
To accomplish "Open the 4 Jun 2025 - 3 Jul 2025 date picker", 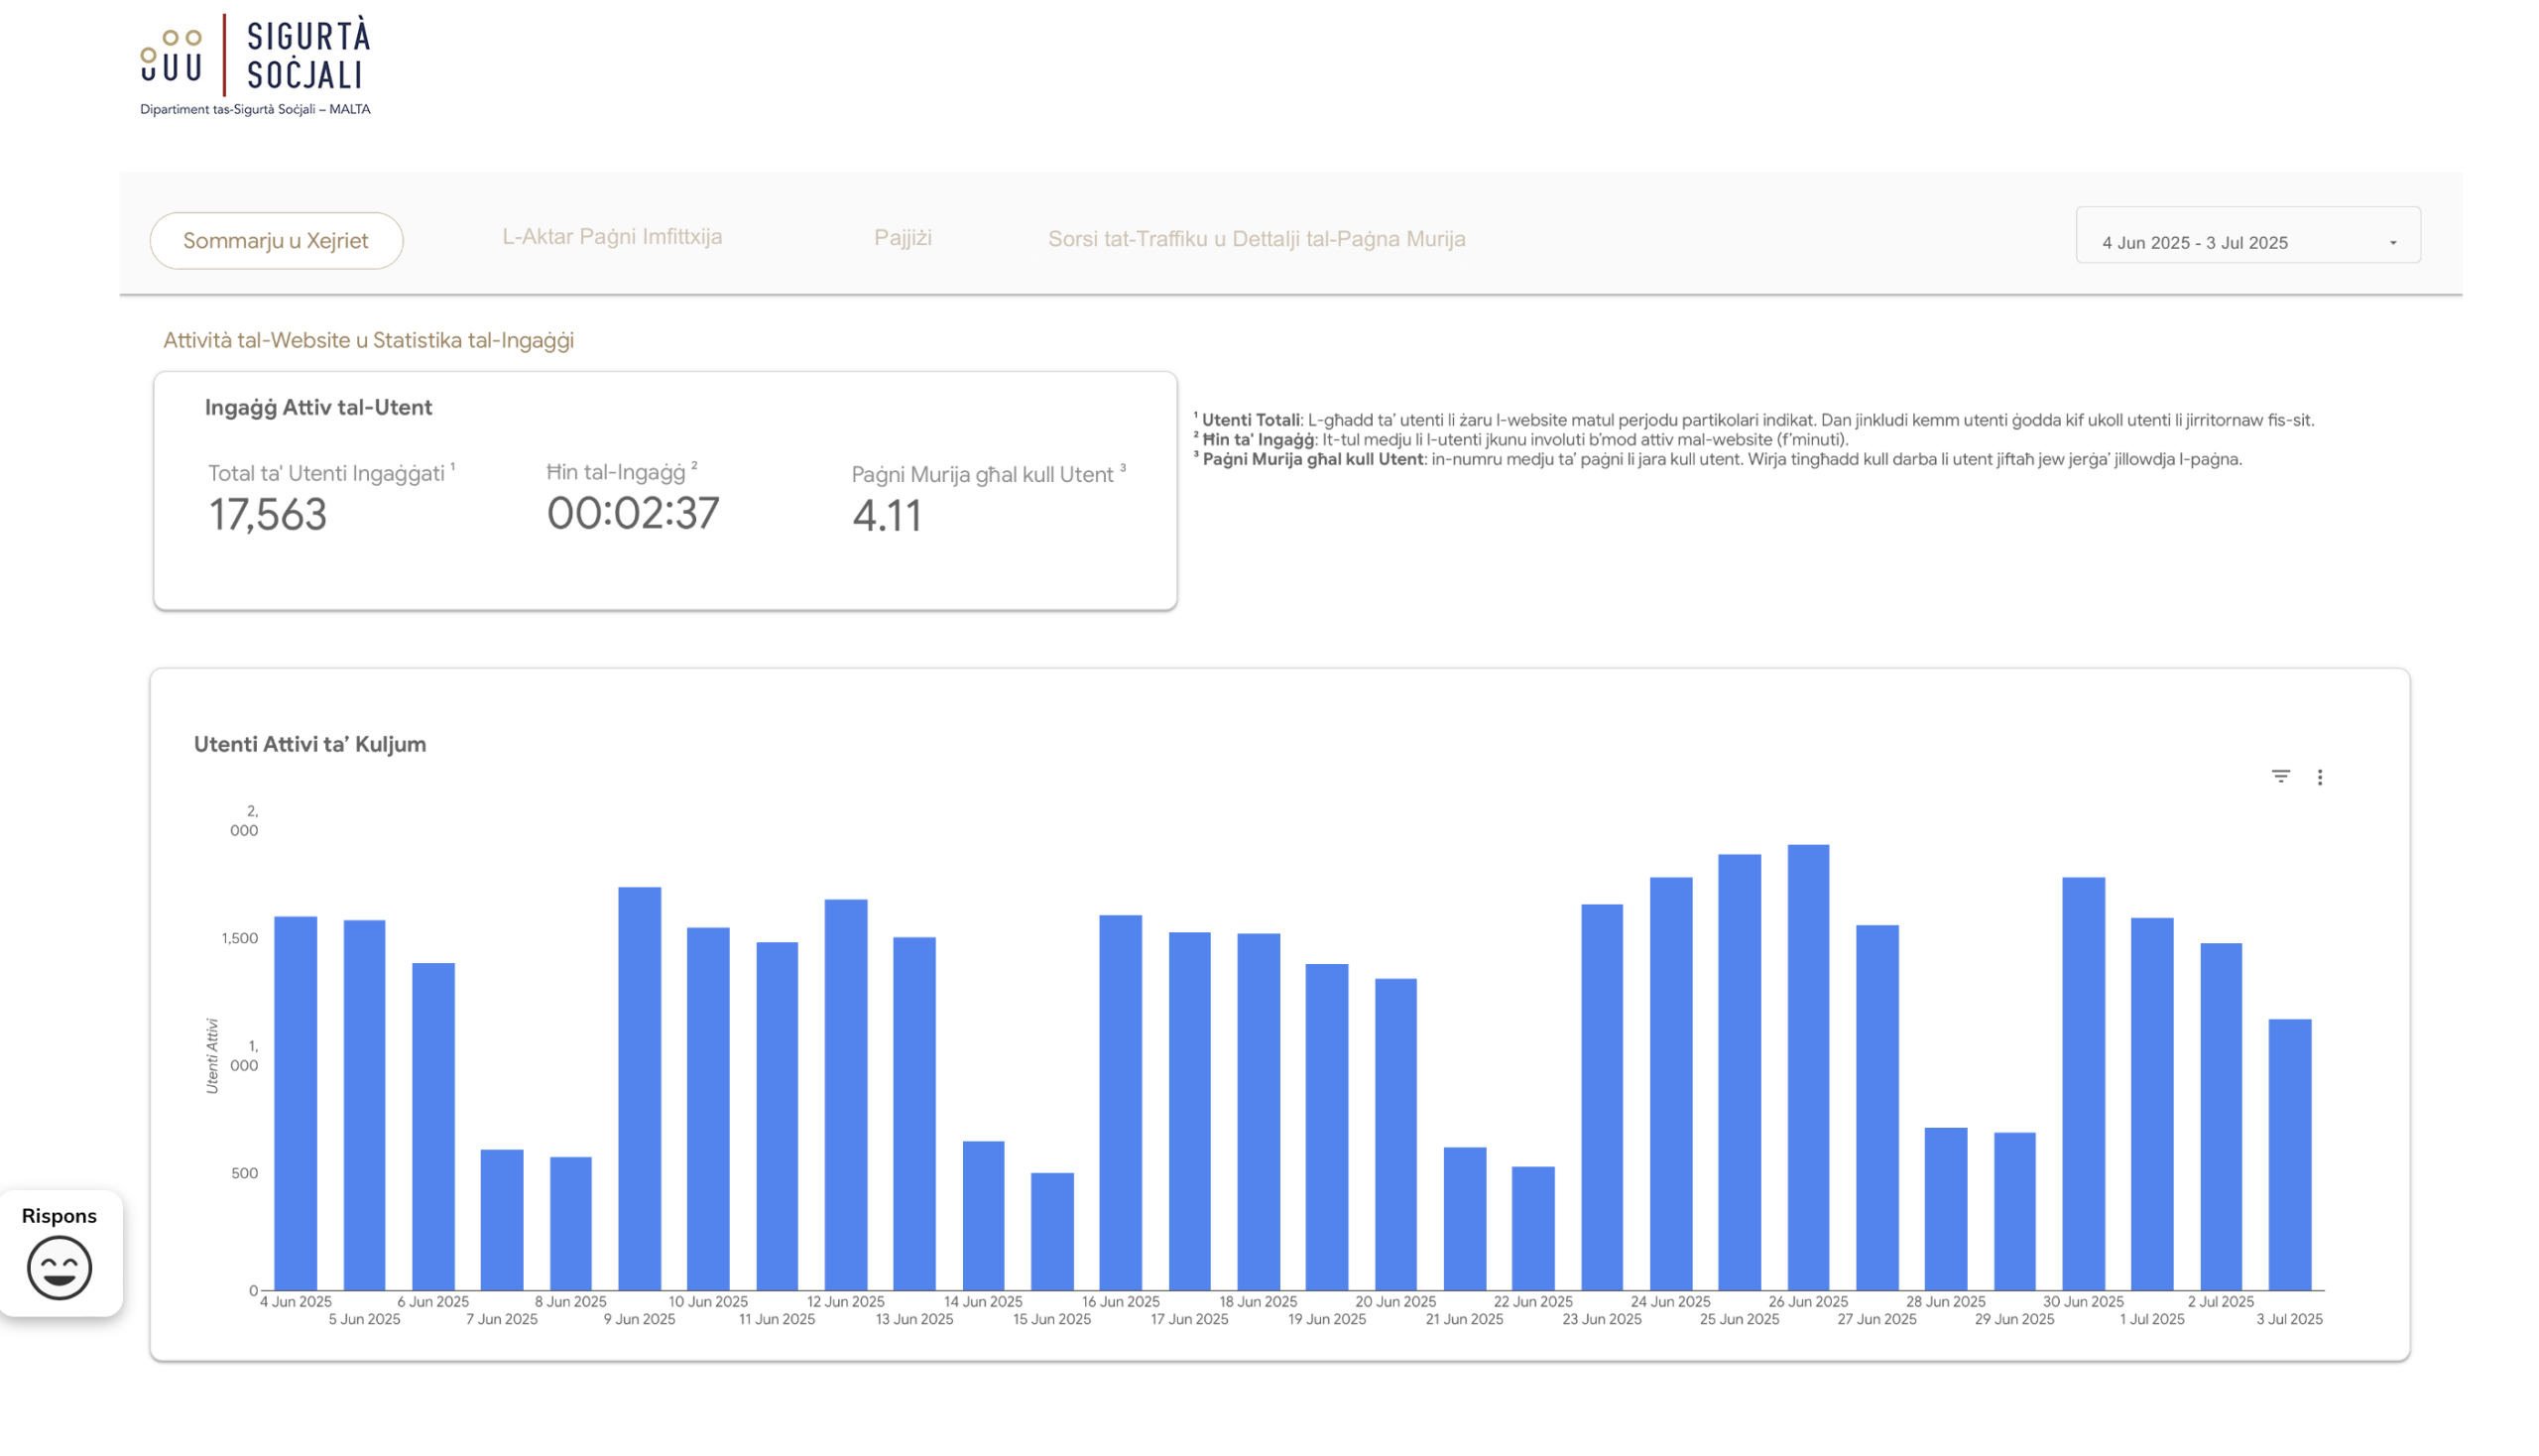I will (x=2195, y=242).
